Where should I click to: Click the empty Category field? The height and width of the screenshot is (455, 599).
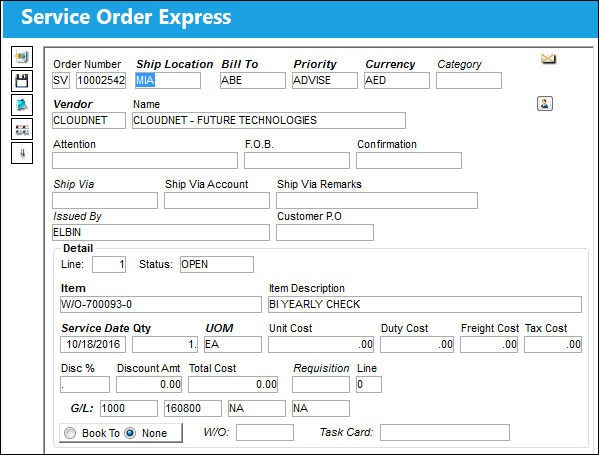point(469,81)
